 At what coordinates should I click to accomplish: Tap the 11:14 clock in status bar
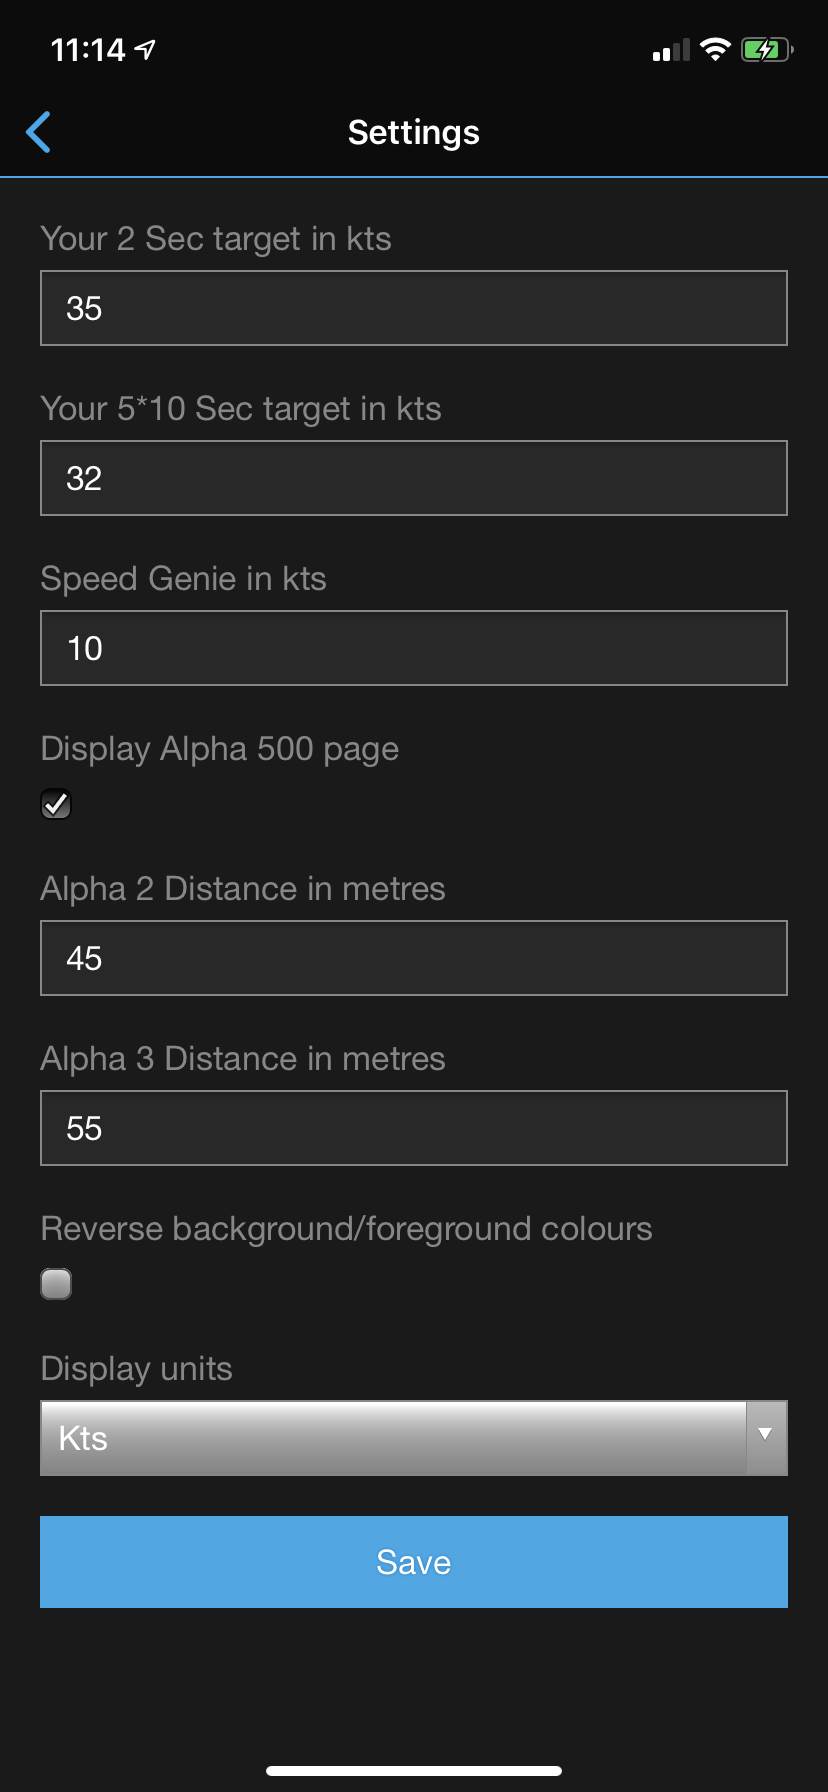[88, 49]
